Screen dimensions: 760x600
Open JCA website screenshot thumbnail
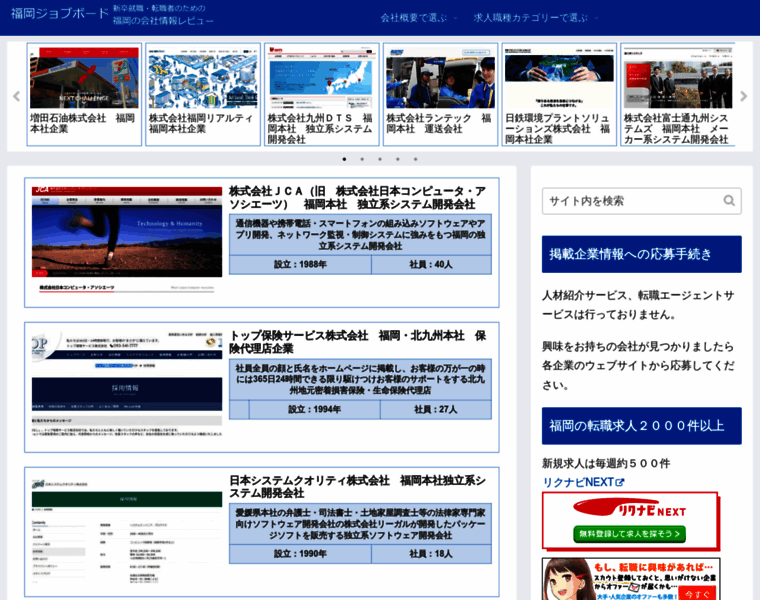[x=127, y=240]
